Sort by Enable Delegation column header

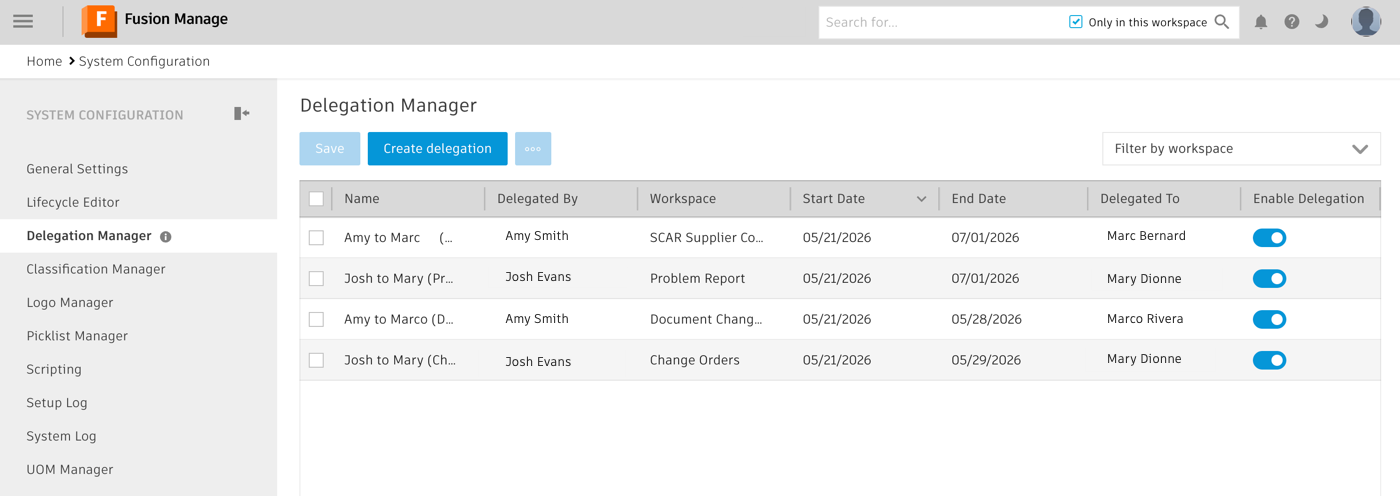pyautogui.click(x=1309, y=199)
